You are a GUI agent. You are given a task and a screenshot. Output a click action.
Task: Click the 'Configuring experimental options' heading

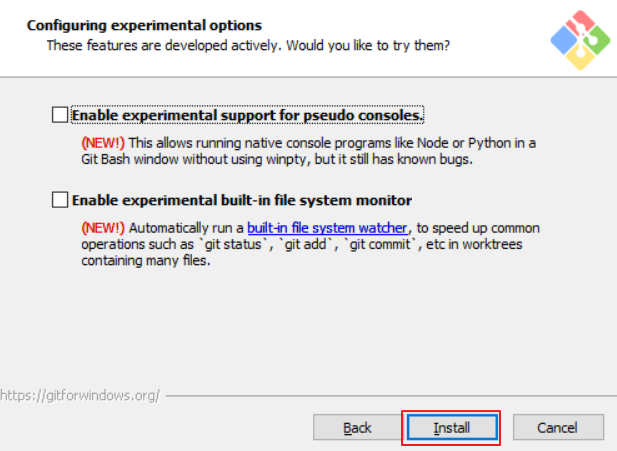click(x=144, y=26)
